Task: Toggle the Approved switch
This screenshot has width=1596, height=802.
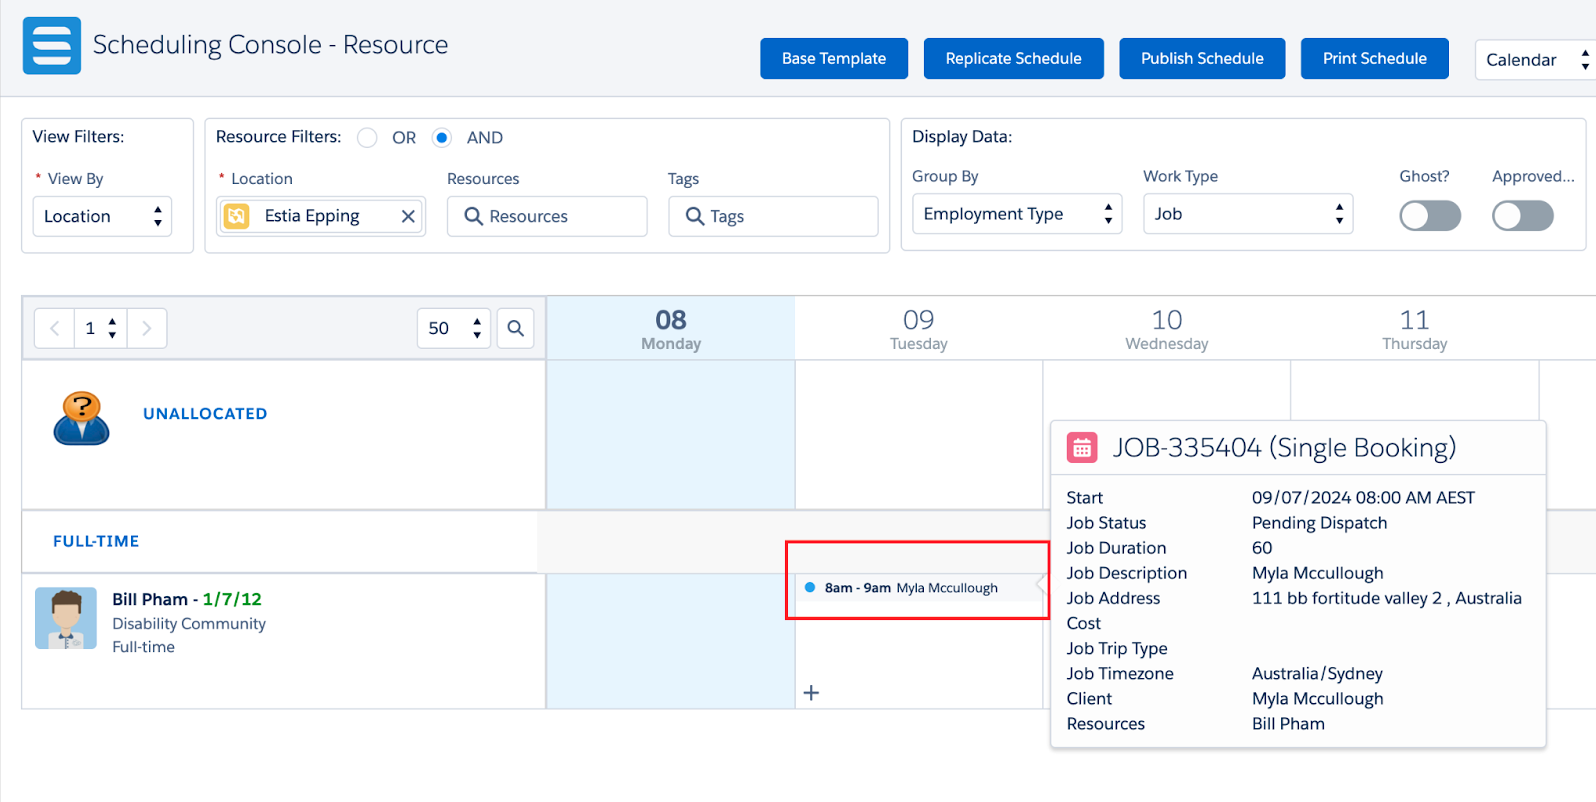Action: click(1523, 215)
